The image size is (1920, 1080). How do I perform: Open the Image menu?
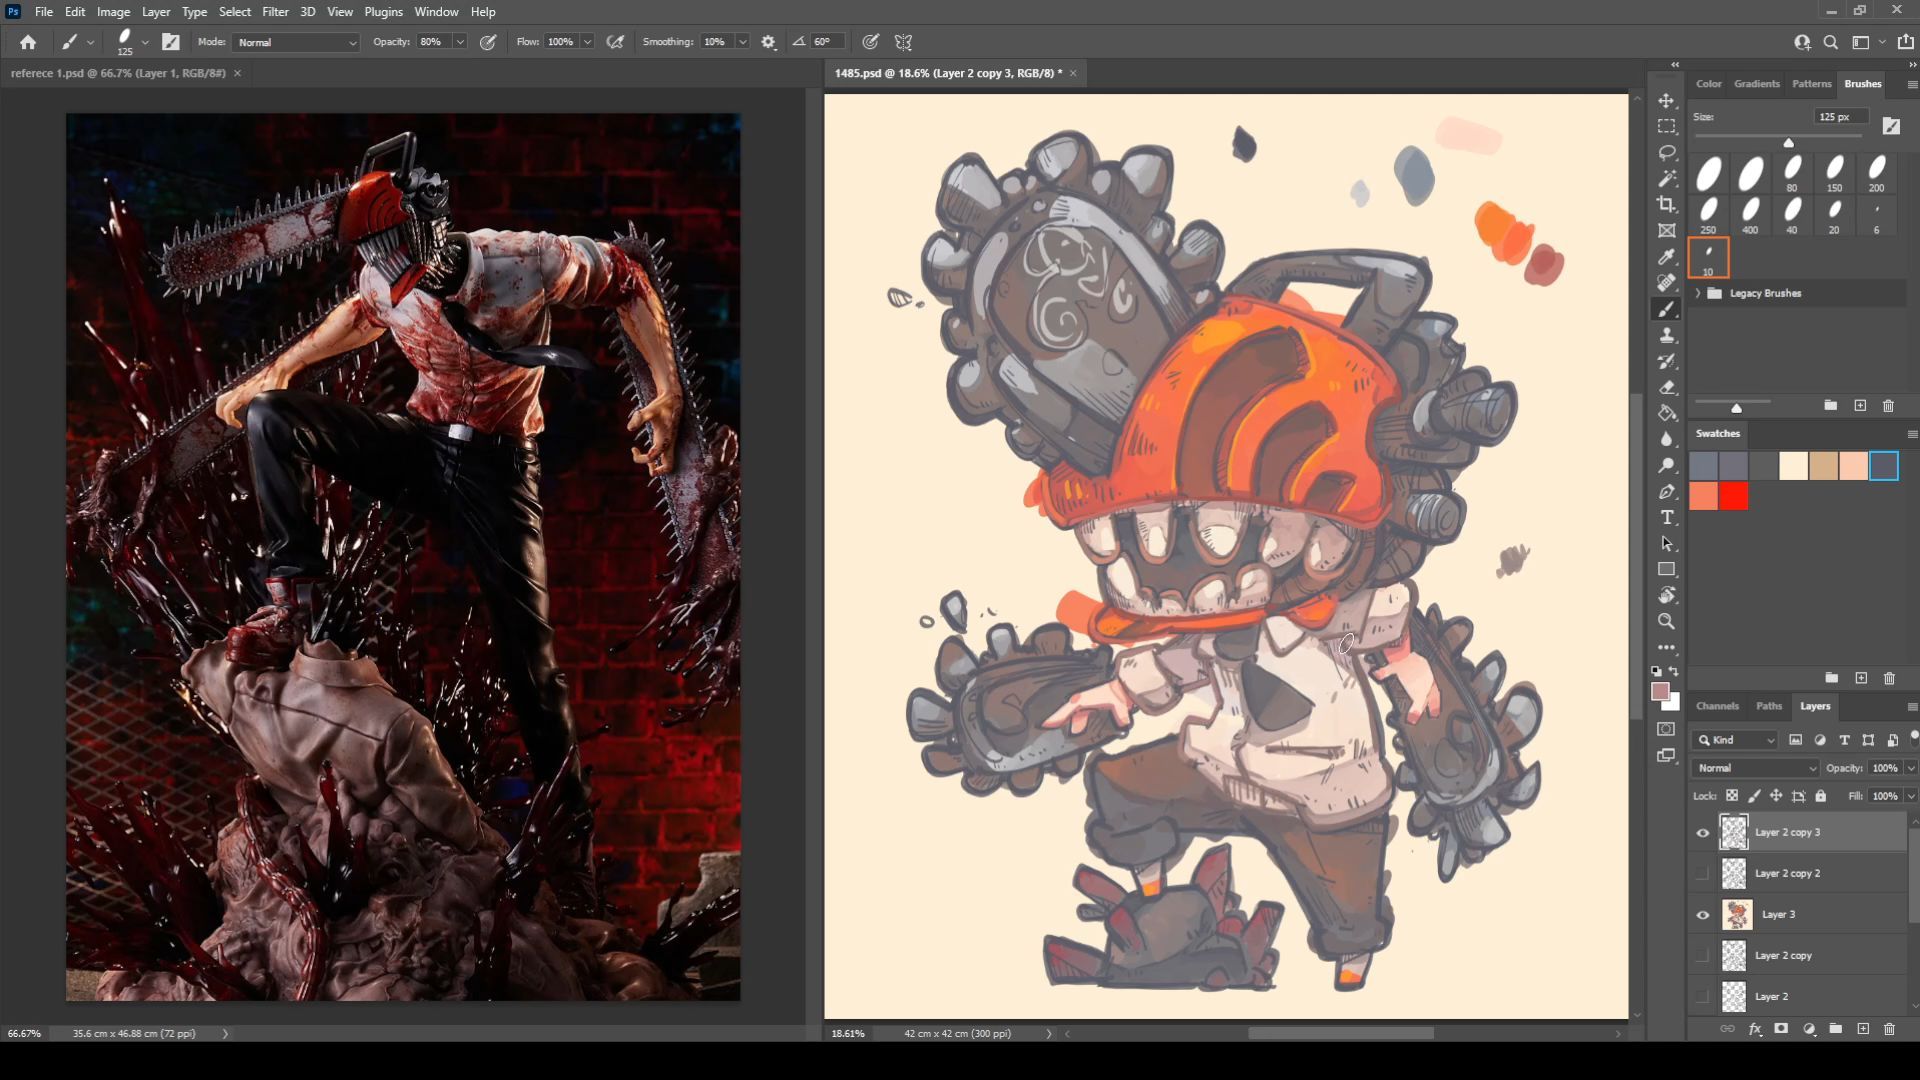click(113, 12)
